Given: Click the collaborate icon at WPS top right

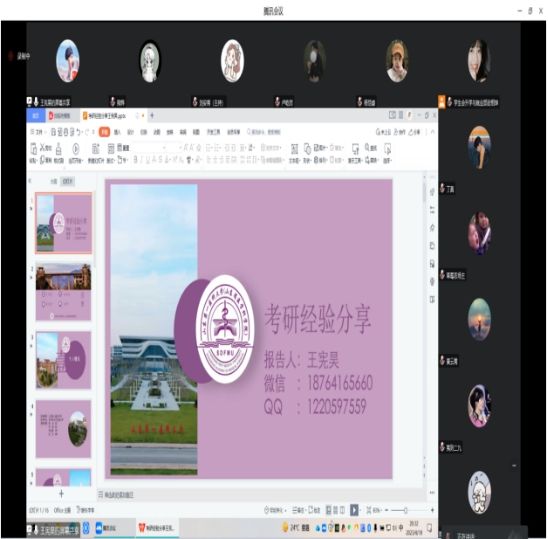Looking at the screenshot, I should point(399,132).
